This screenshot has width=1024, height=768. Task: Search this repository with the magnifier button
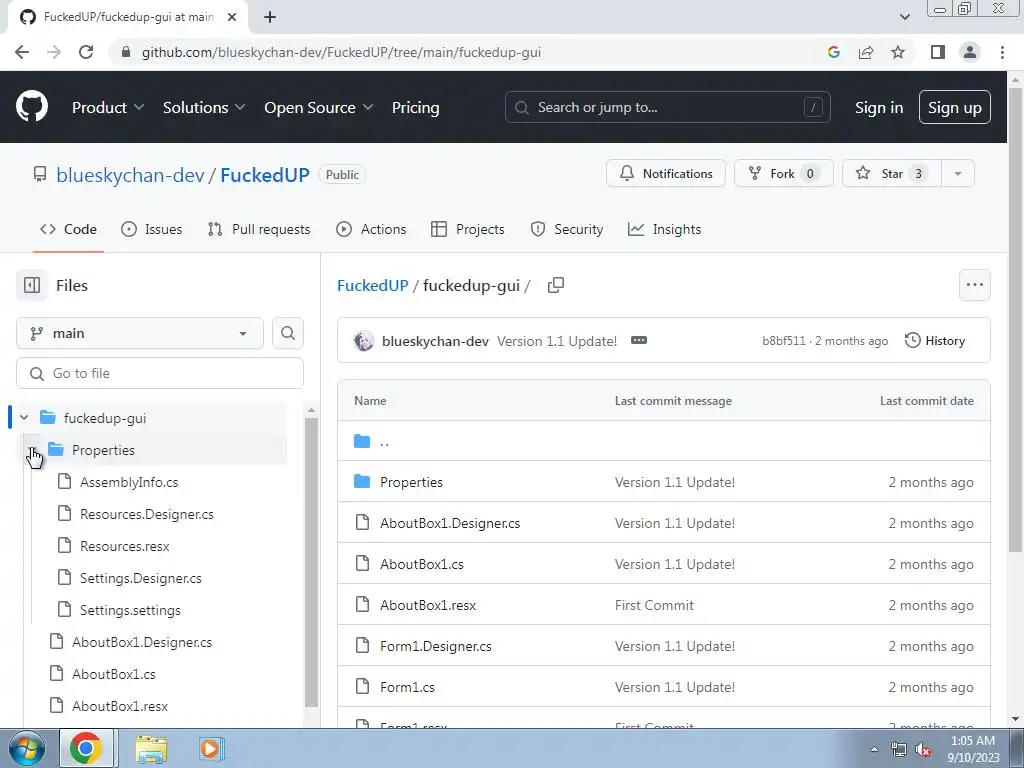(288, 333)
